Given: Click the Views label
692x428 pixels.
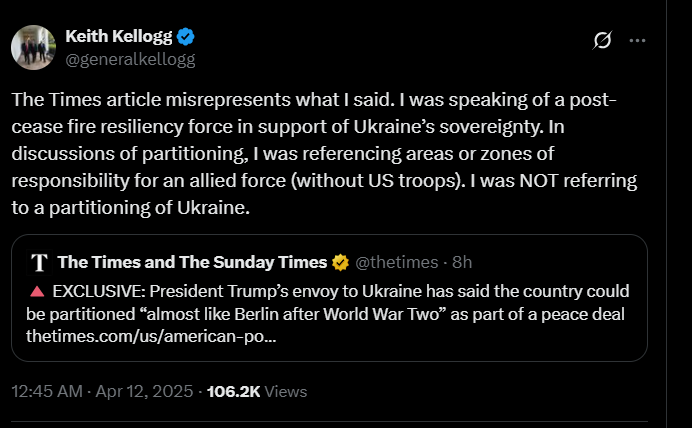Looking at the screenshot, I should (x=286, y=391).
